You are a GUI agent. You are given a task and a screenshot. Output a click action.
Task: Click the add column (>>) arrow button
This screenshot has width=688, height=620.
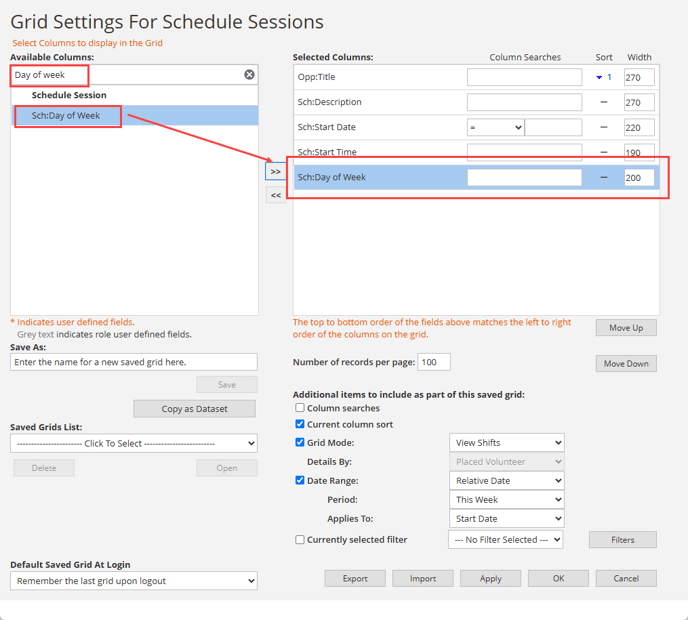(x=275, y=172)
